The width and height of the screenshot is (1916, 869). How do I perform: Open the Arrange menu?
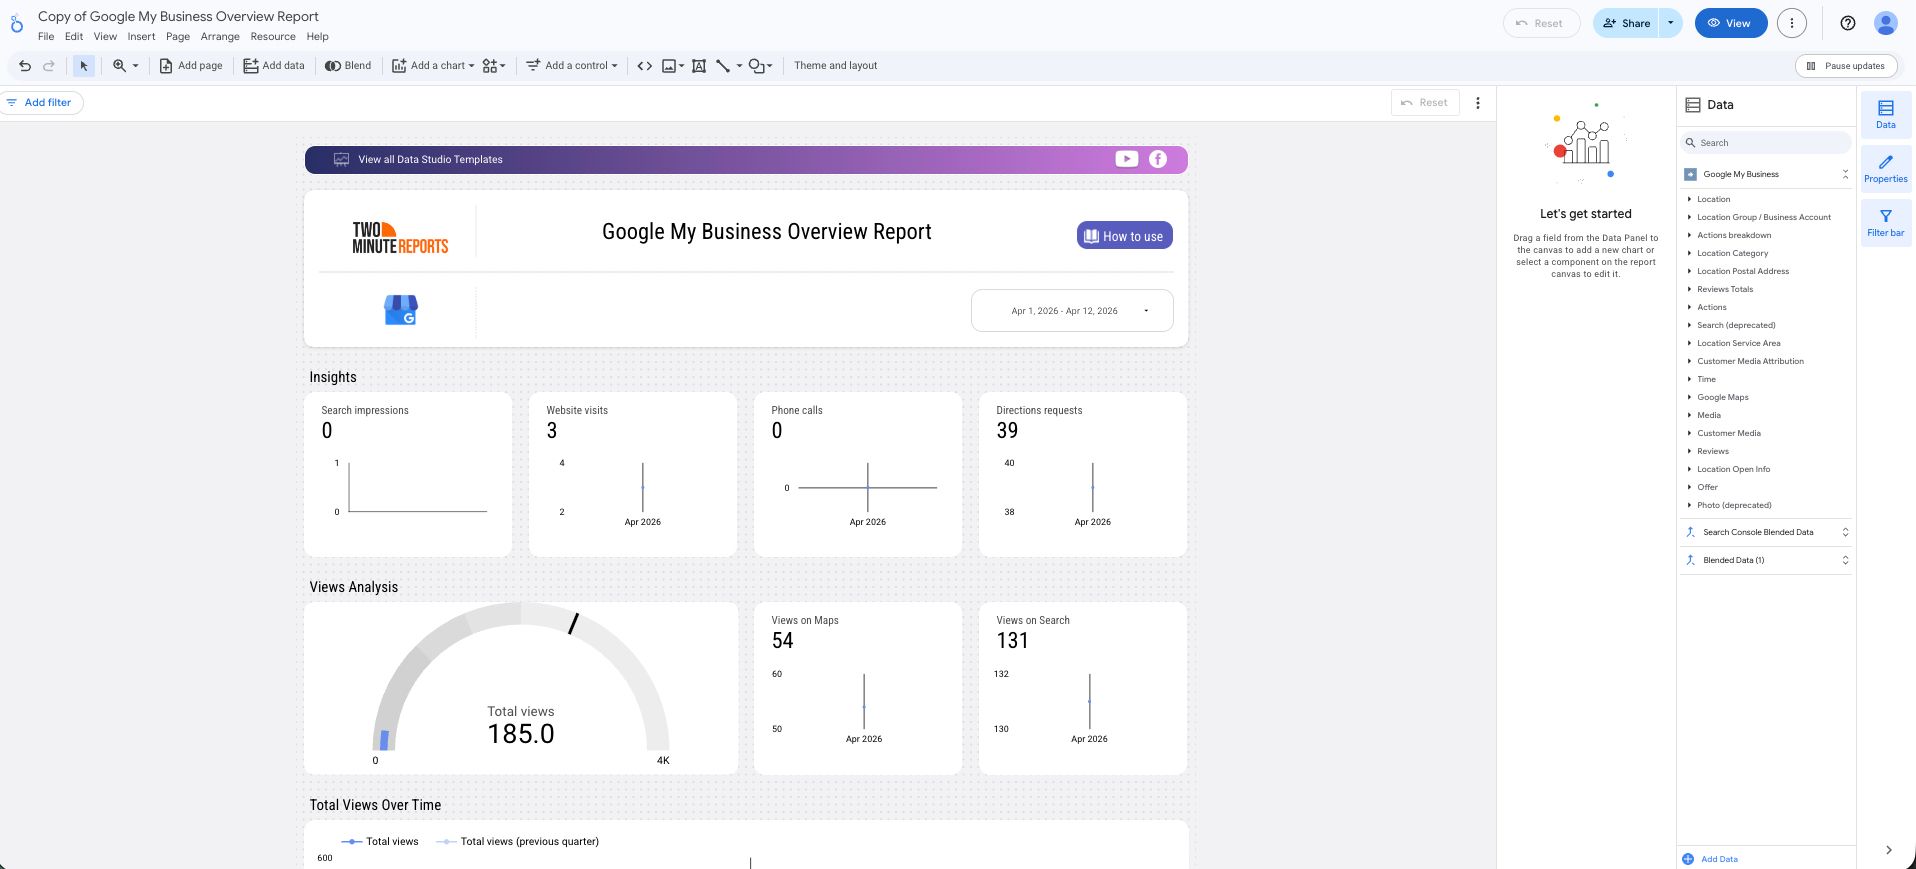pyautogui.click(x=220, y=37)
